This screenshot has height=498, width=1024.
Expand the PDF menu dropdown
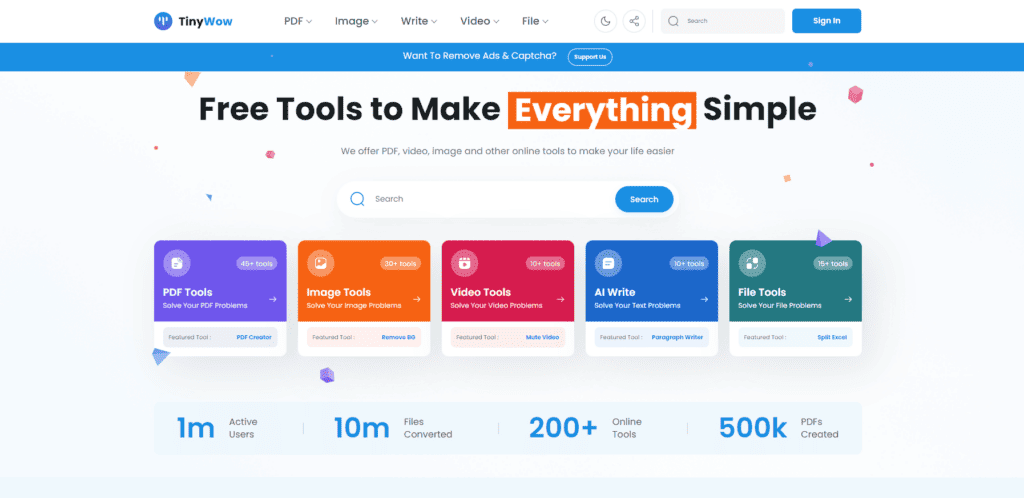298,21
